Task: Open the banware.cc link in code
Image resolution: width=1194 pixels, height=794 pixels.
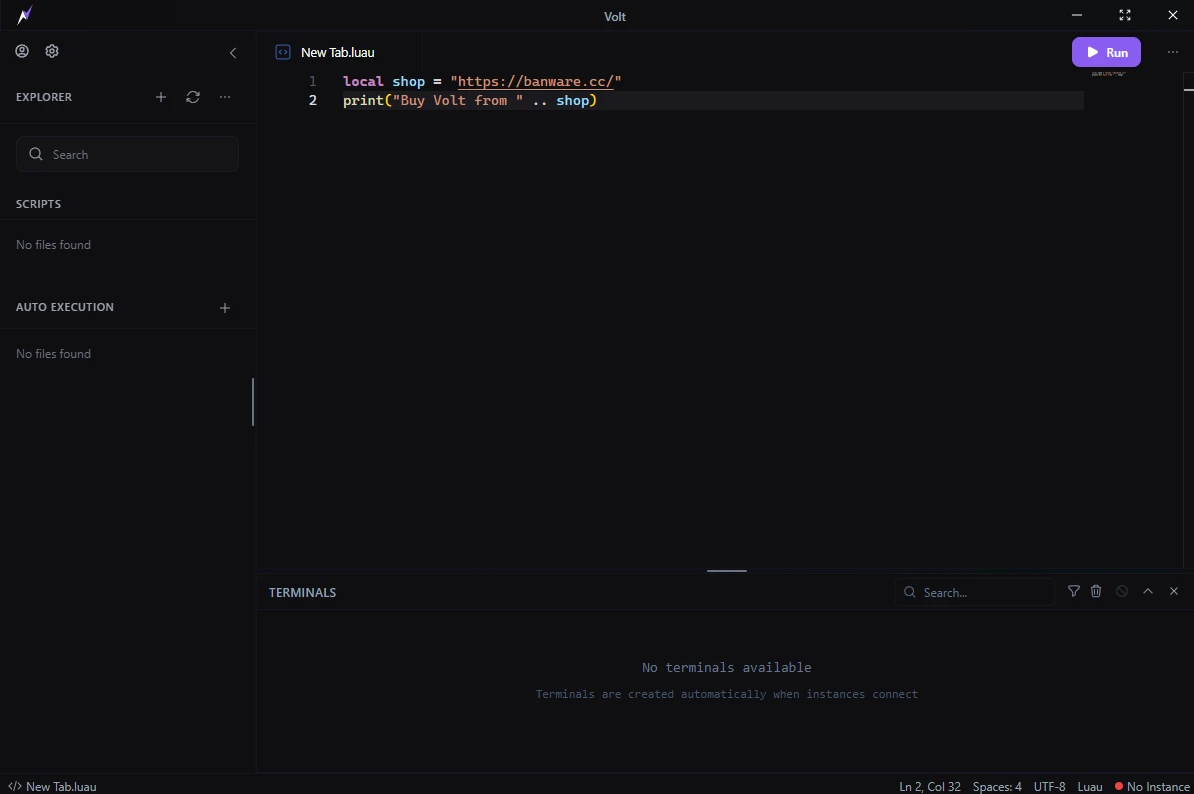Action: (535, 81)
